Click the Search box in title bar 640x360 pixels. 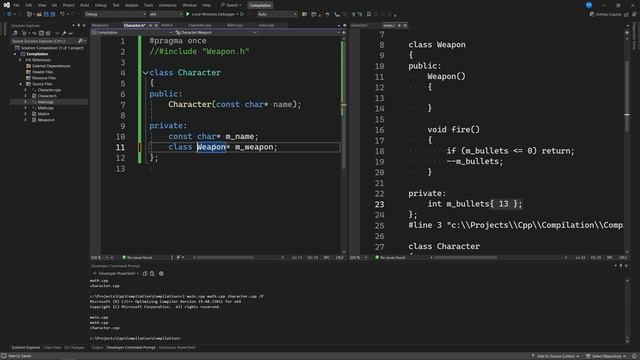click(x=231, y=5)
